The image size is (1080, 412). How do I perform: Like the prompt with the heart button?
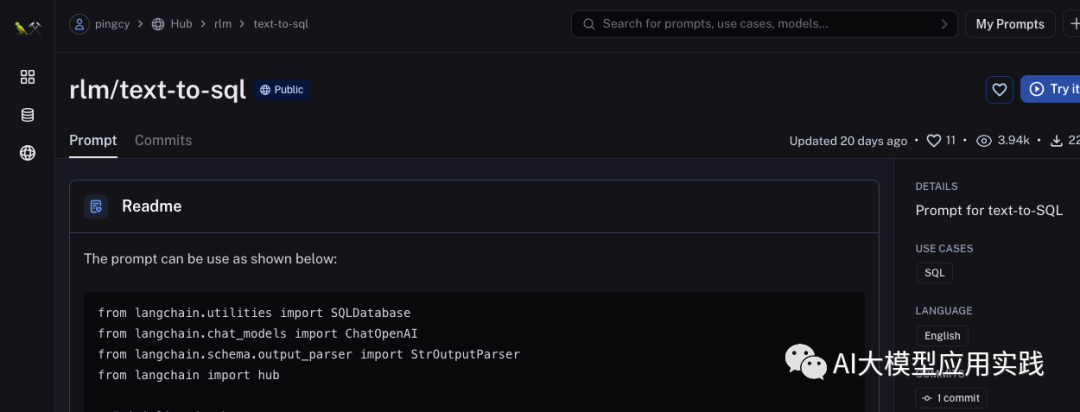coord(999,90)
